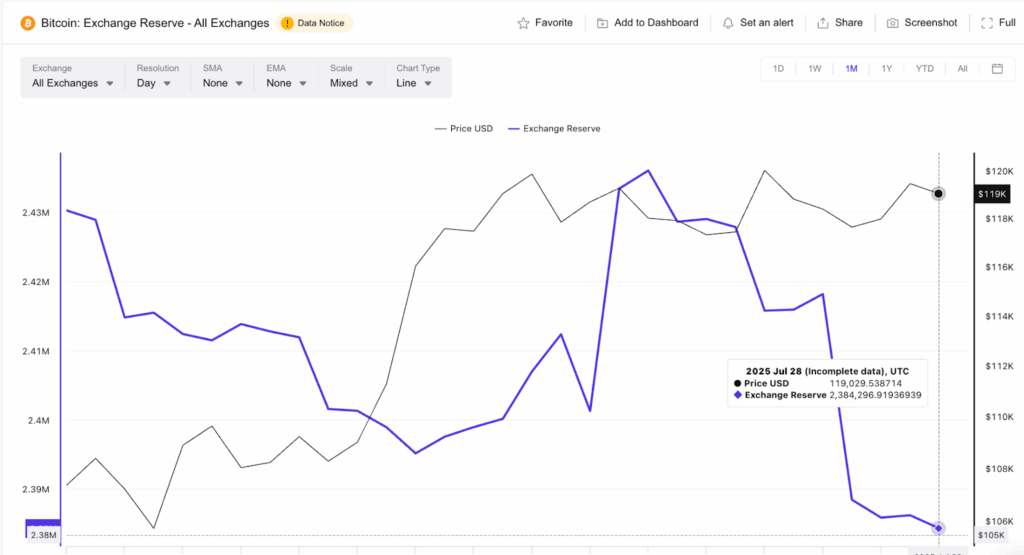Open the SMA None dropdown
1024x555 pixels.
point(221,84)
